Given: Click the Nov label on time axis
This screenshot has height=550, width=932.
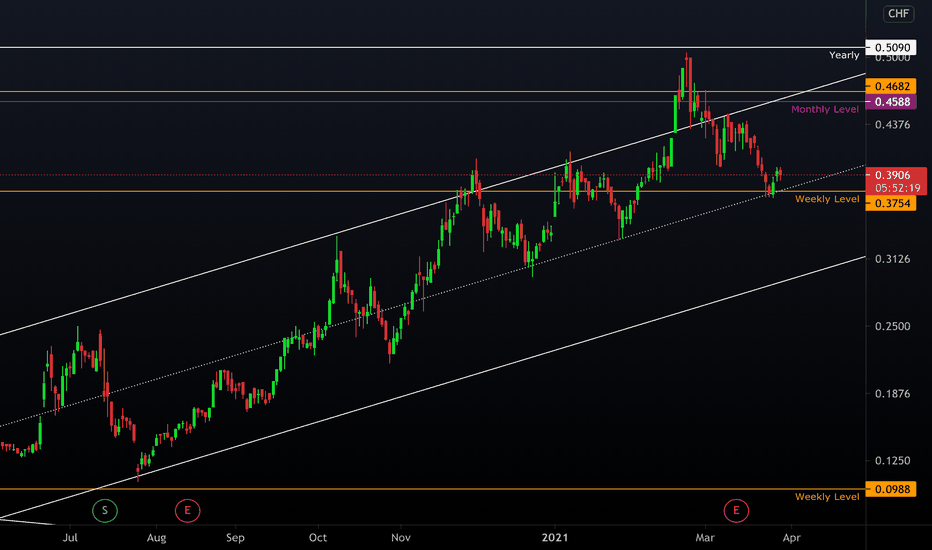Looking at the screenshot, I should pyautogui.click(x=401, y=538).
